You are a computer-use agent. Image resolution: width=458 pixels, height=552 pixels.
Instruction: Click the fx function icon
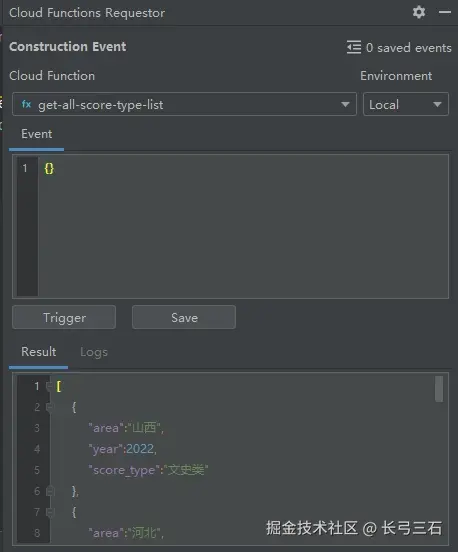click(26, 104)
